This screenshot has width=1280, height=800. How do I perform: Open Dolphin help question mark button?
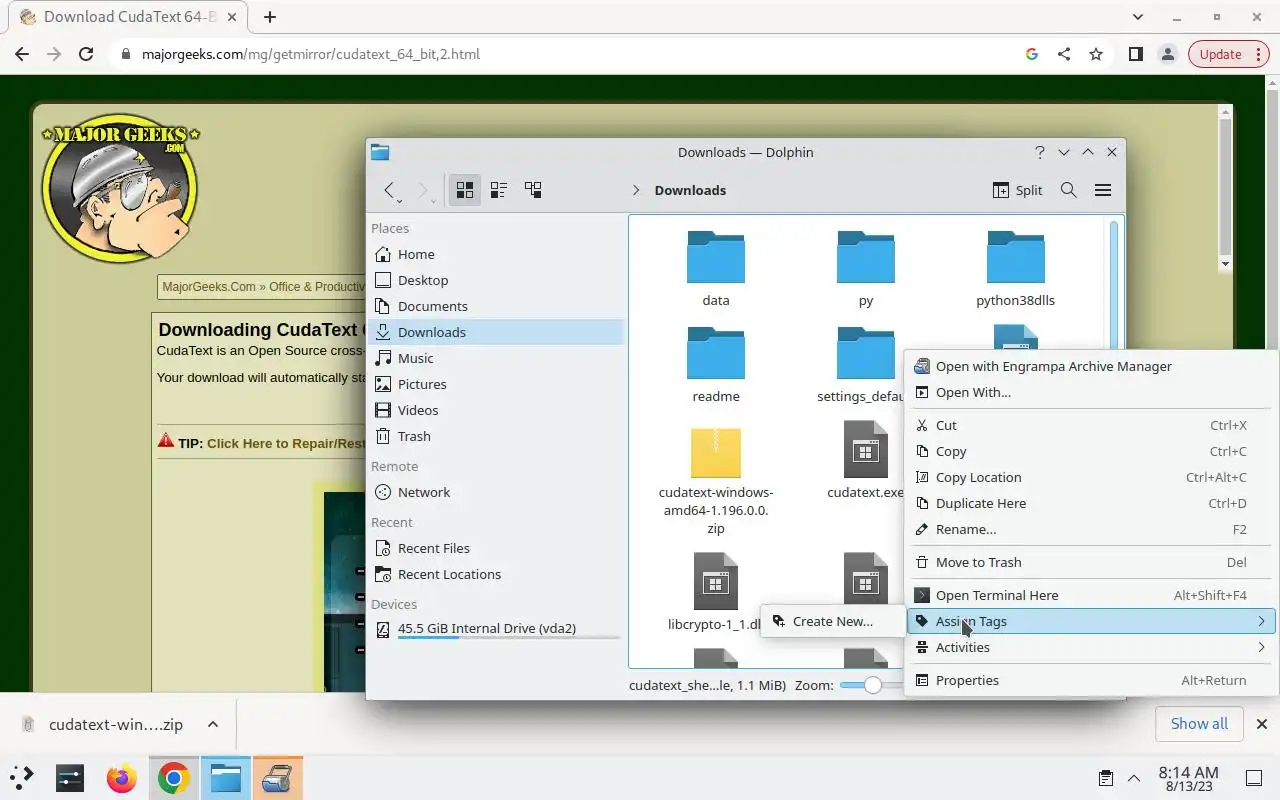click(1040, 152)
